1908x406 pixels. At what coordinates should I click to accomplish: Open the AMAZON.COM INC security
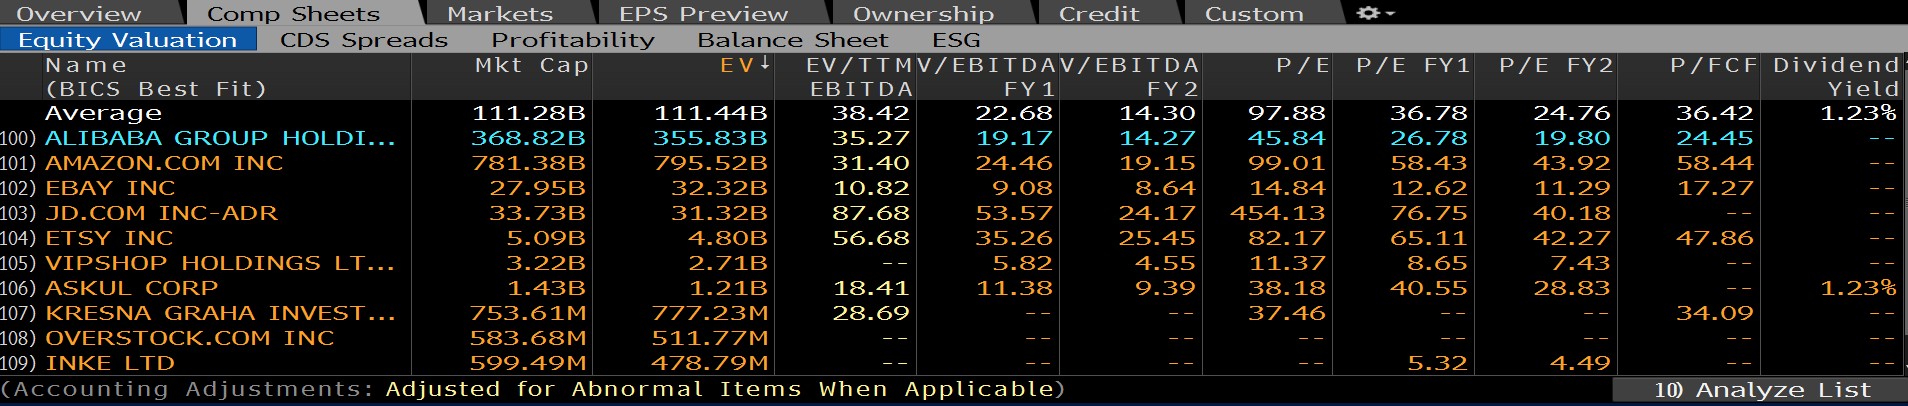pyautogui.click(x=164, y=163)
